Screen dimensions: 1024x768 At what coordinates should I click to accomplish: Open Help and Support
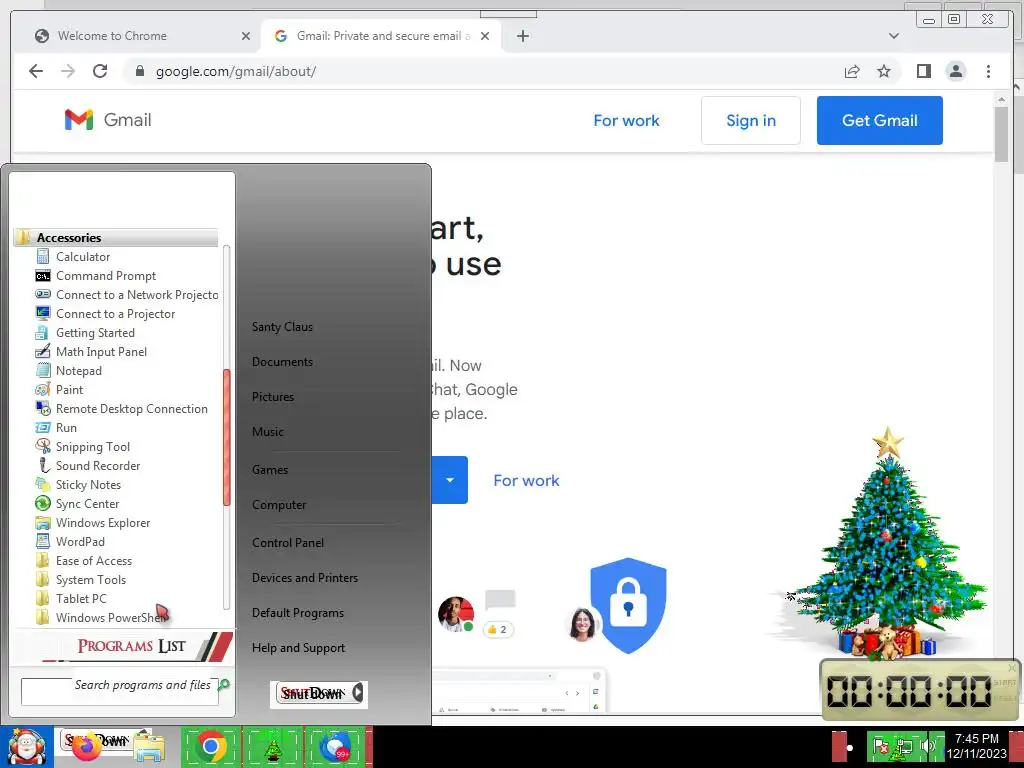coord(298,648)
